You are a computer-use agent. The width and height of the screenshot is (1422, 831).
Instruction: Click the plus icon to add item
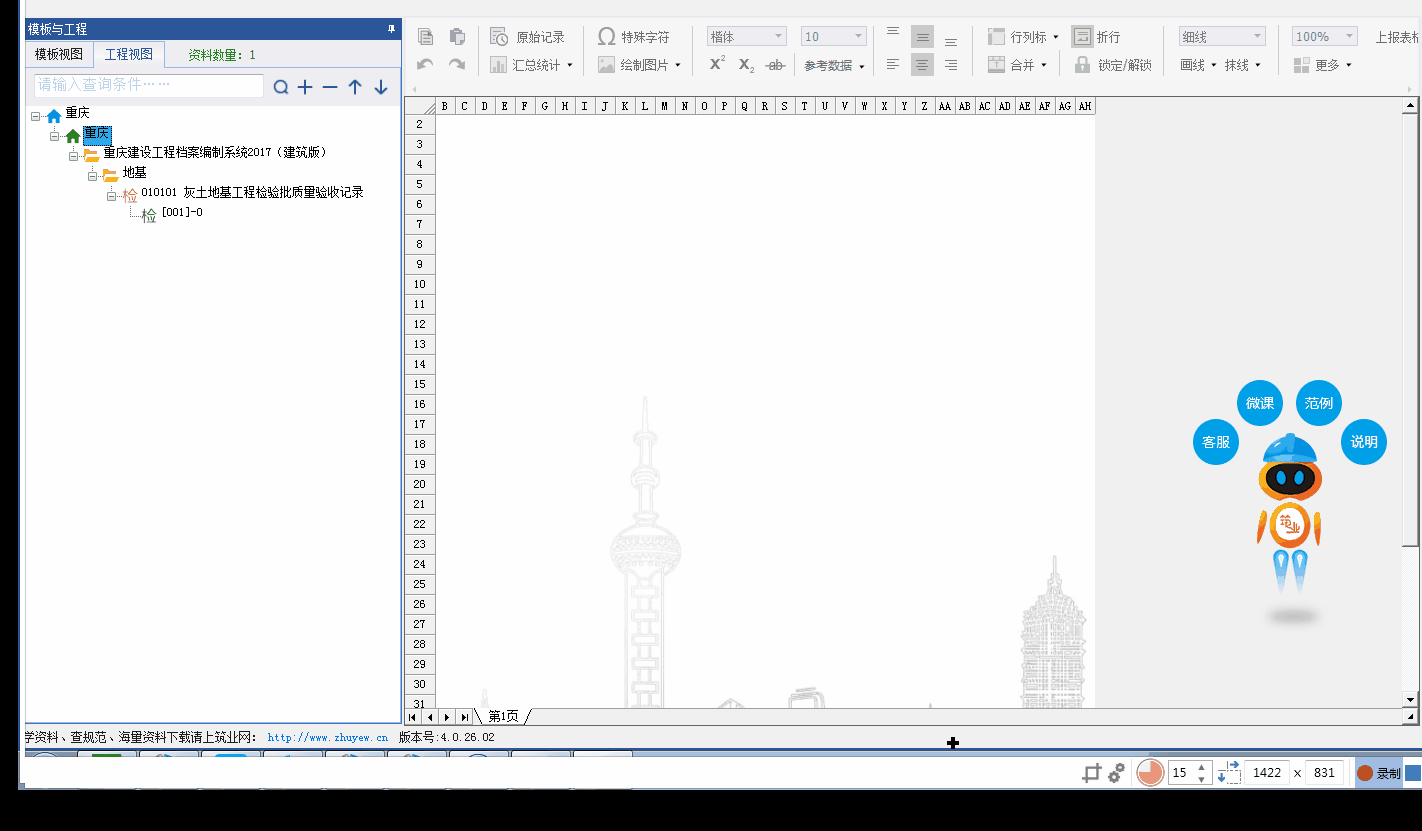point(305,87)
